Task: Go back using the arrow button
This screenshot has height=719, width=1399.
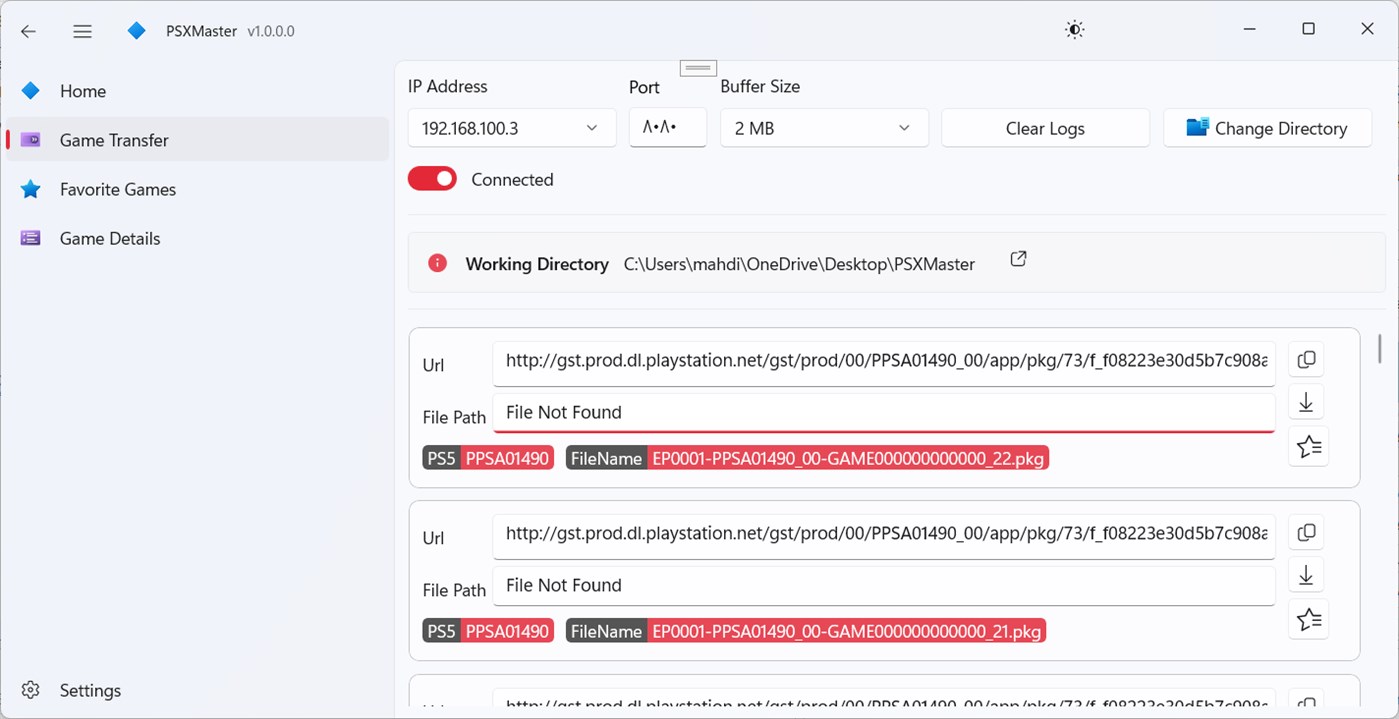Action: [x=28, y=31]
